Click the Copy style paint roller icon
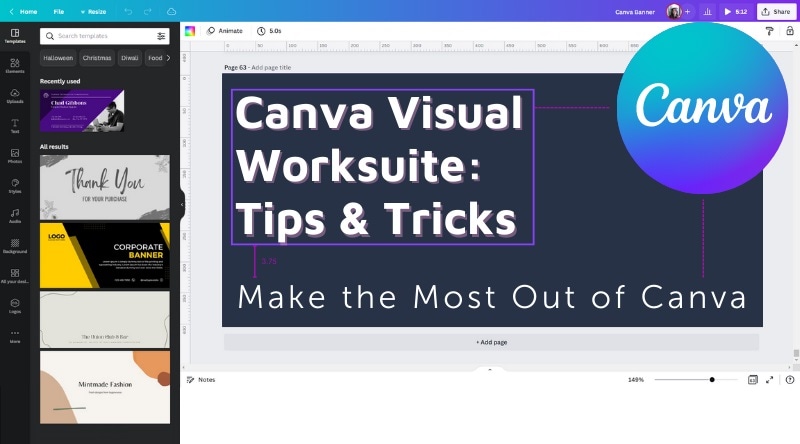This screenshot has width=800, height=444. click(769, 31)
